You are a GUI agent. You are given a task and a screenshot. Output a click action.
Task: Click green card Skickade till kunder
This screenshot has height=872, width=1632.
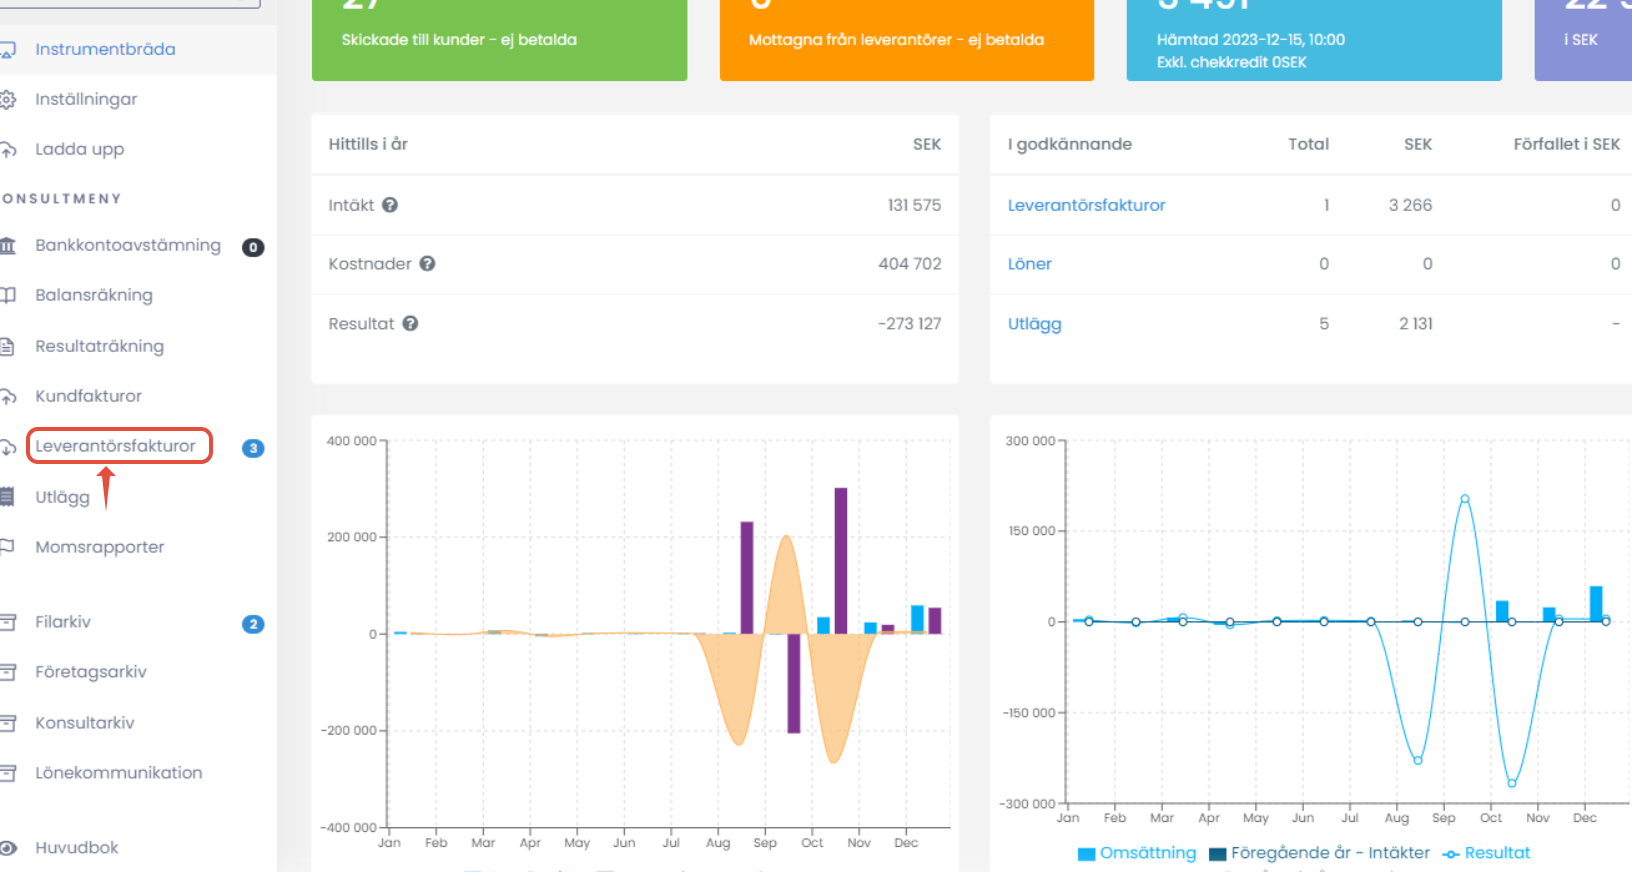(499, 40)
